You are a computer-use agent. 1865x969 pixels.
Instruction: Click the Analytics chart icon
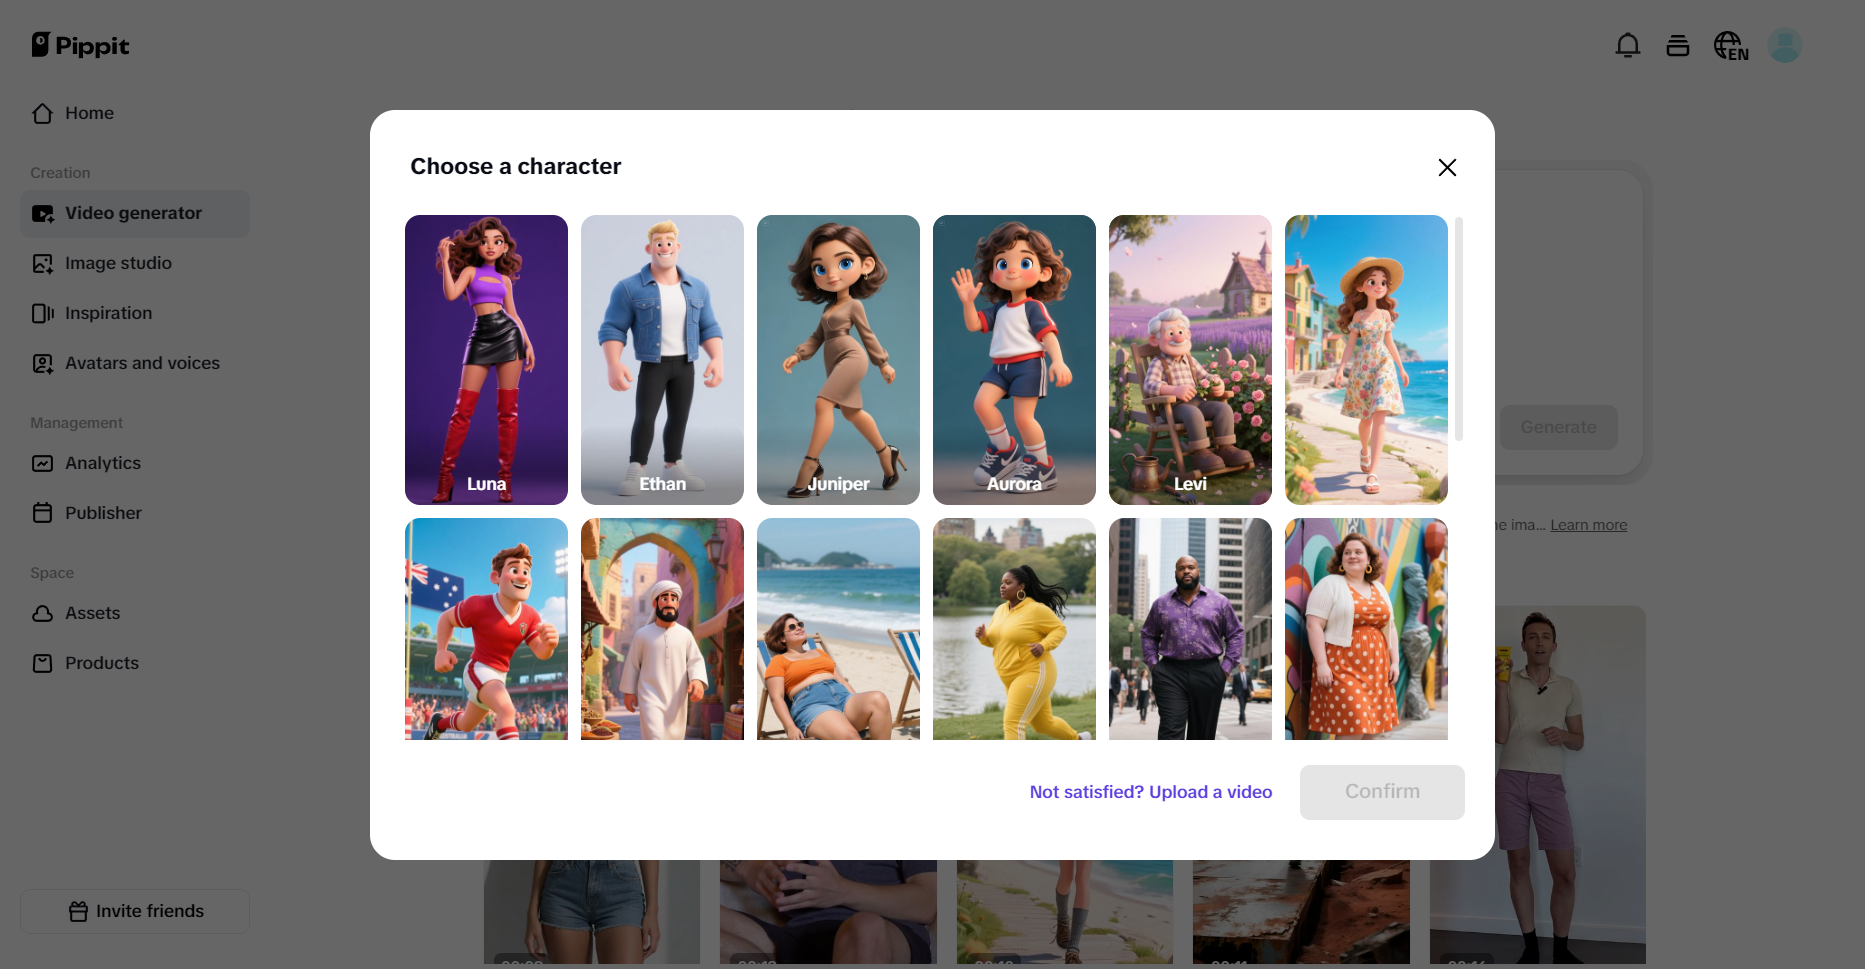pos(43,463)
